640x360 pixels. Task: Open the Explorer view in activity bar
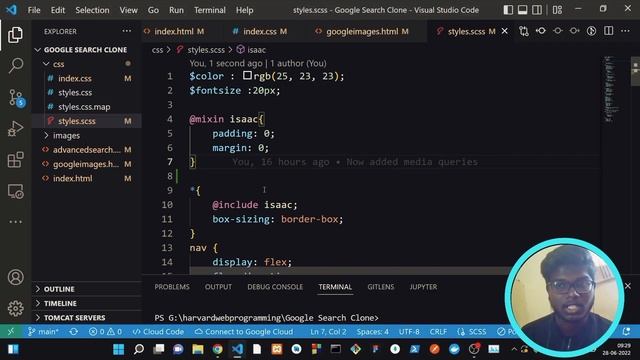pyautogui.click(x=15, y=35)
